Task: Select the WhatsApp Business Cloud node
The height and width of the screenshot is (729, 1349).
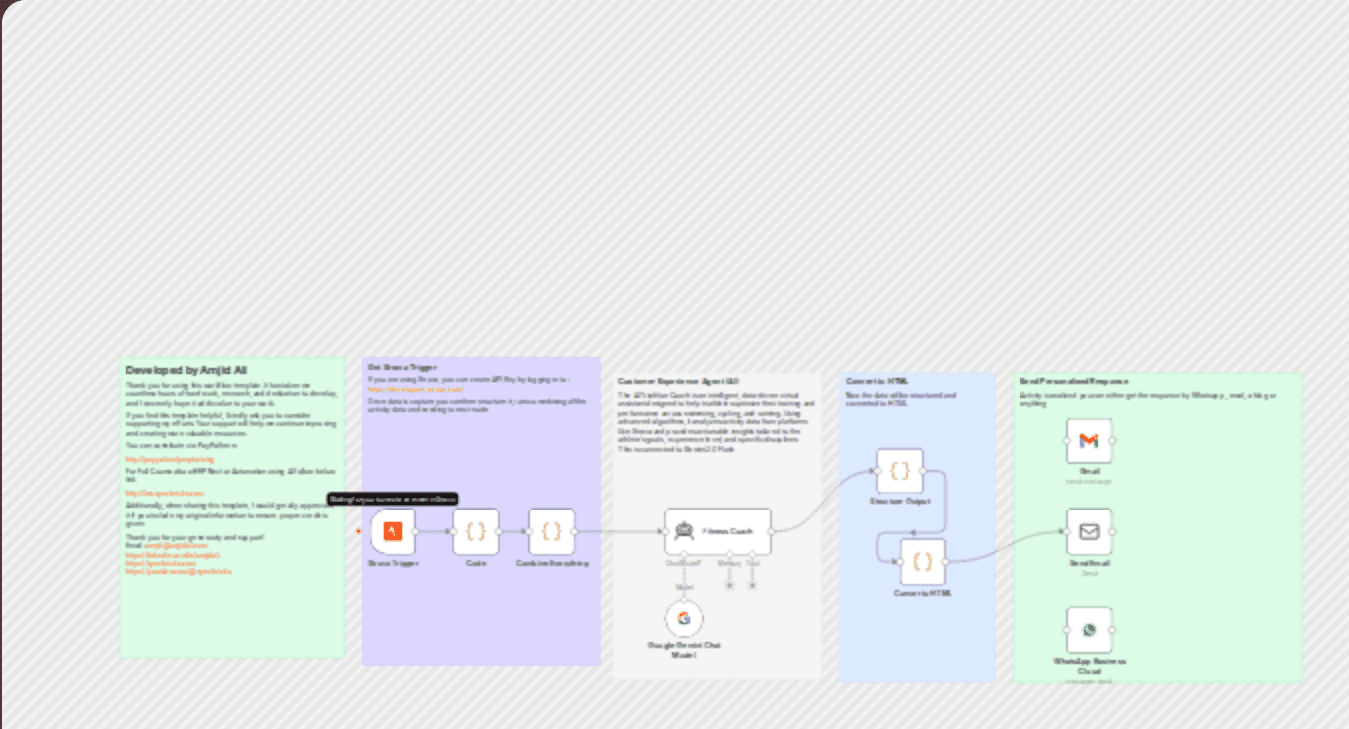Action: (1089, 630)
